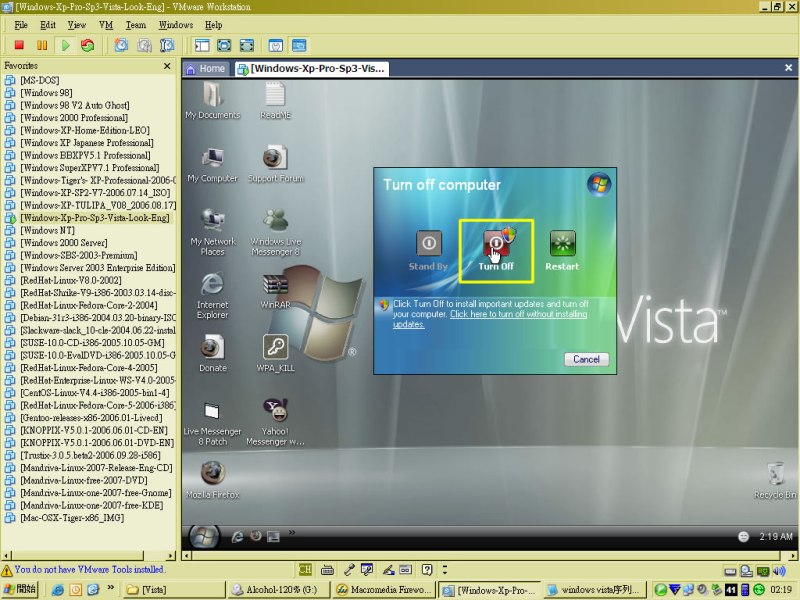Click the Stand By button
Image resolution: width=800 pixels, height=600 pixels.
coord(428,251)
